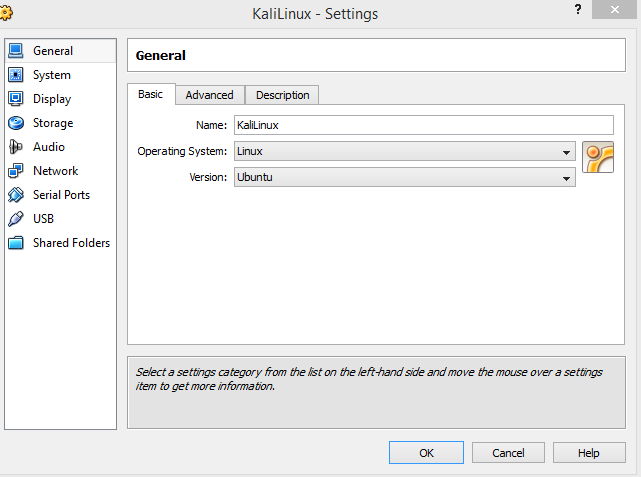641x477 pixels.
Task: Click the 'Name:' label
Action: 211,125
